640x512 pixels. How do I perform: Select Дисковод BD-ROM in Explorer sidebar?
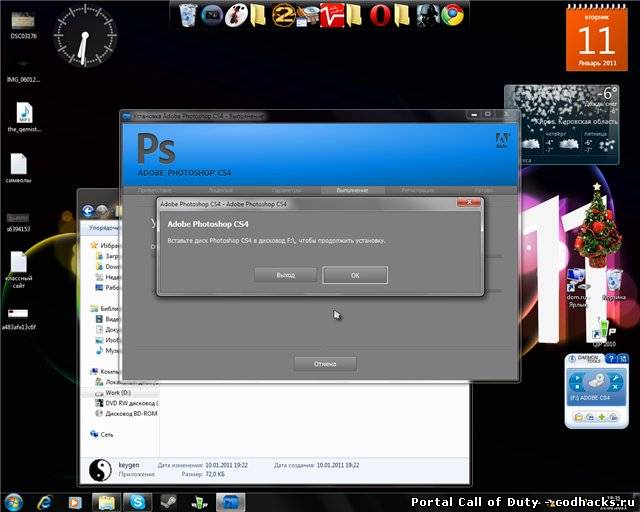coord(126,414)
